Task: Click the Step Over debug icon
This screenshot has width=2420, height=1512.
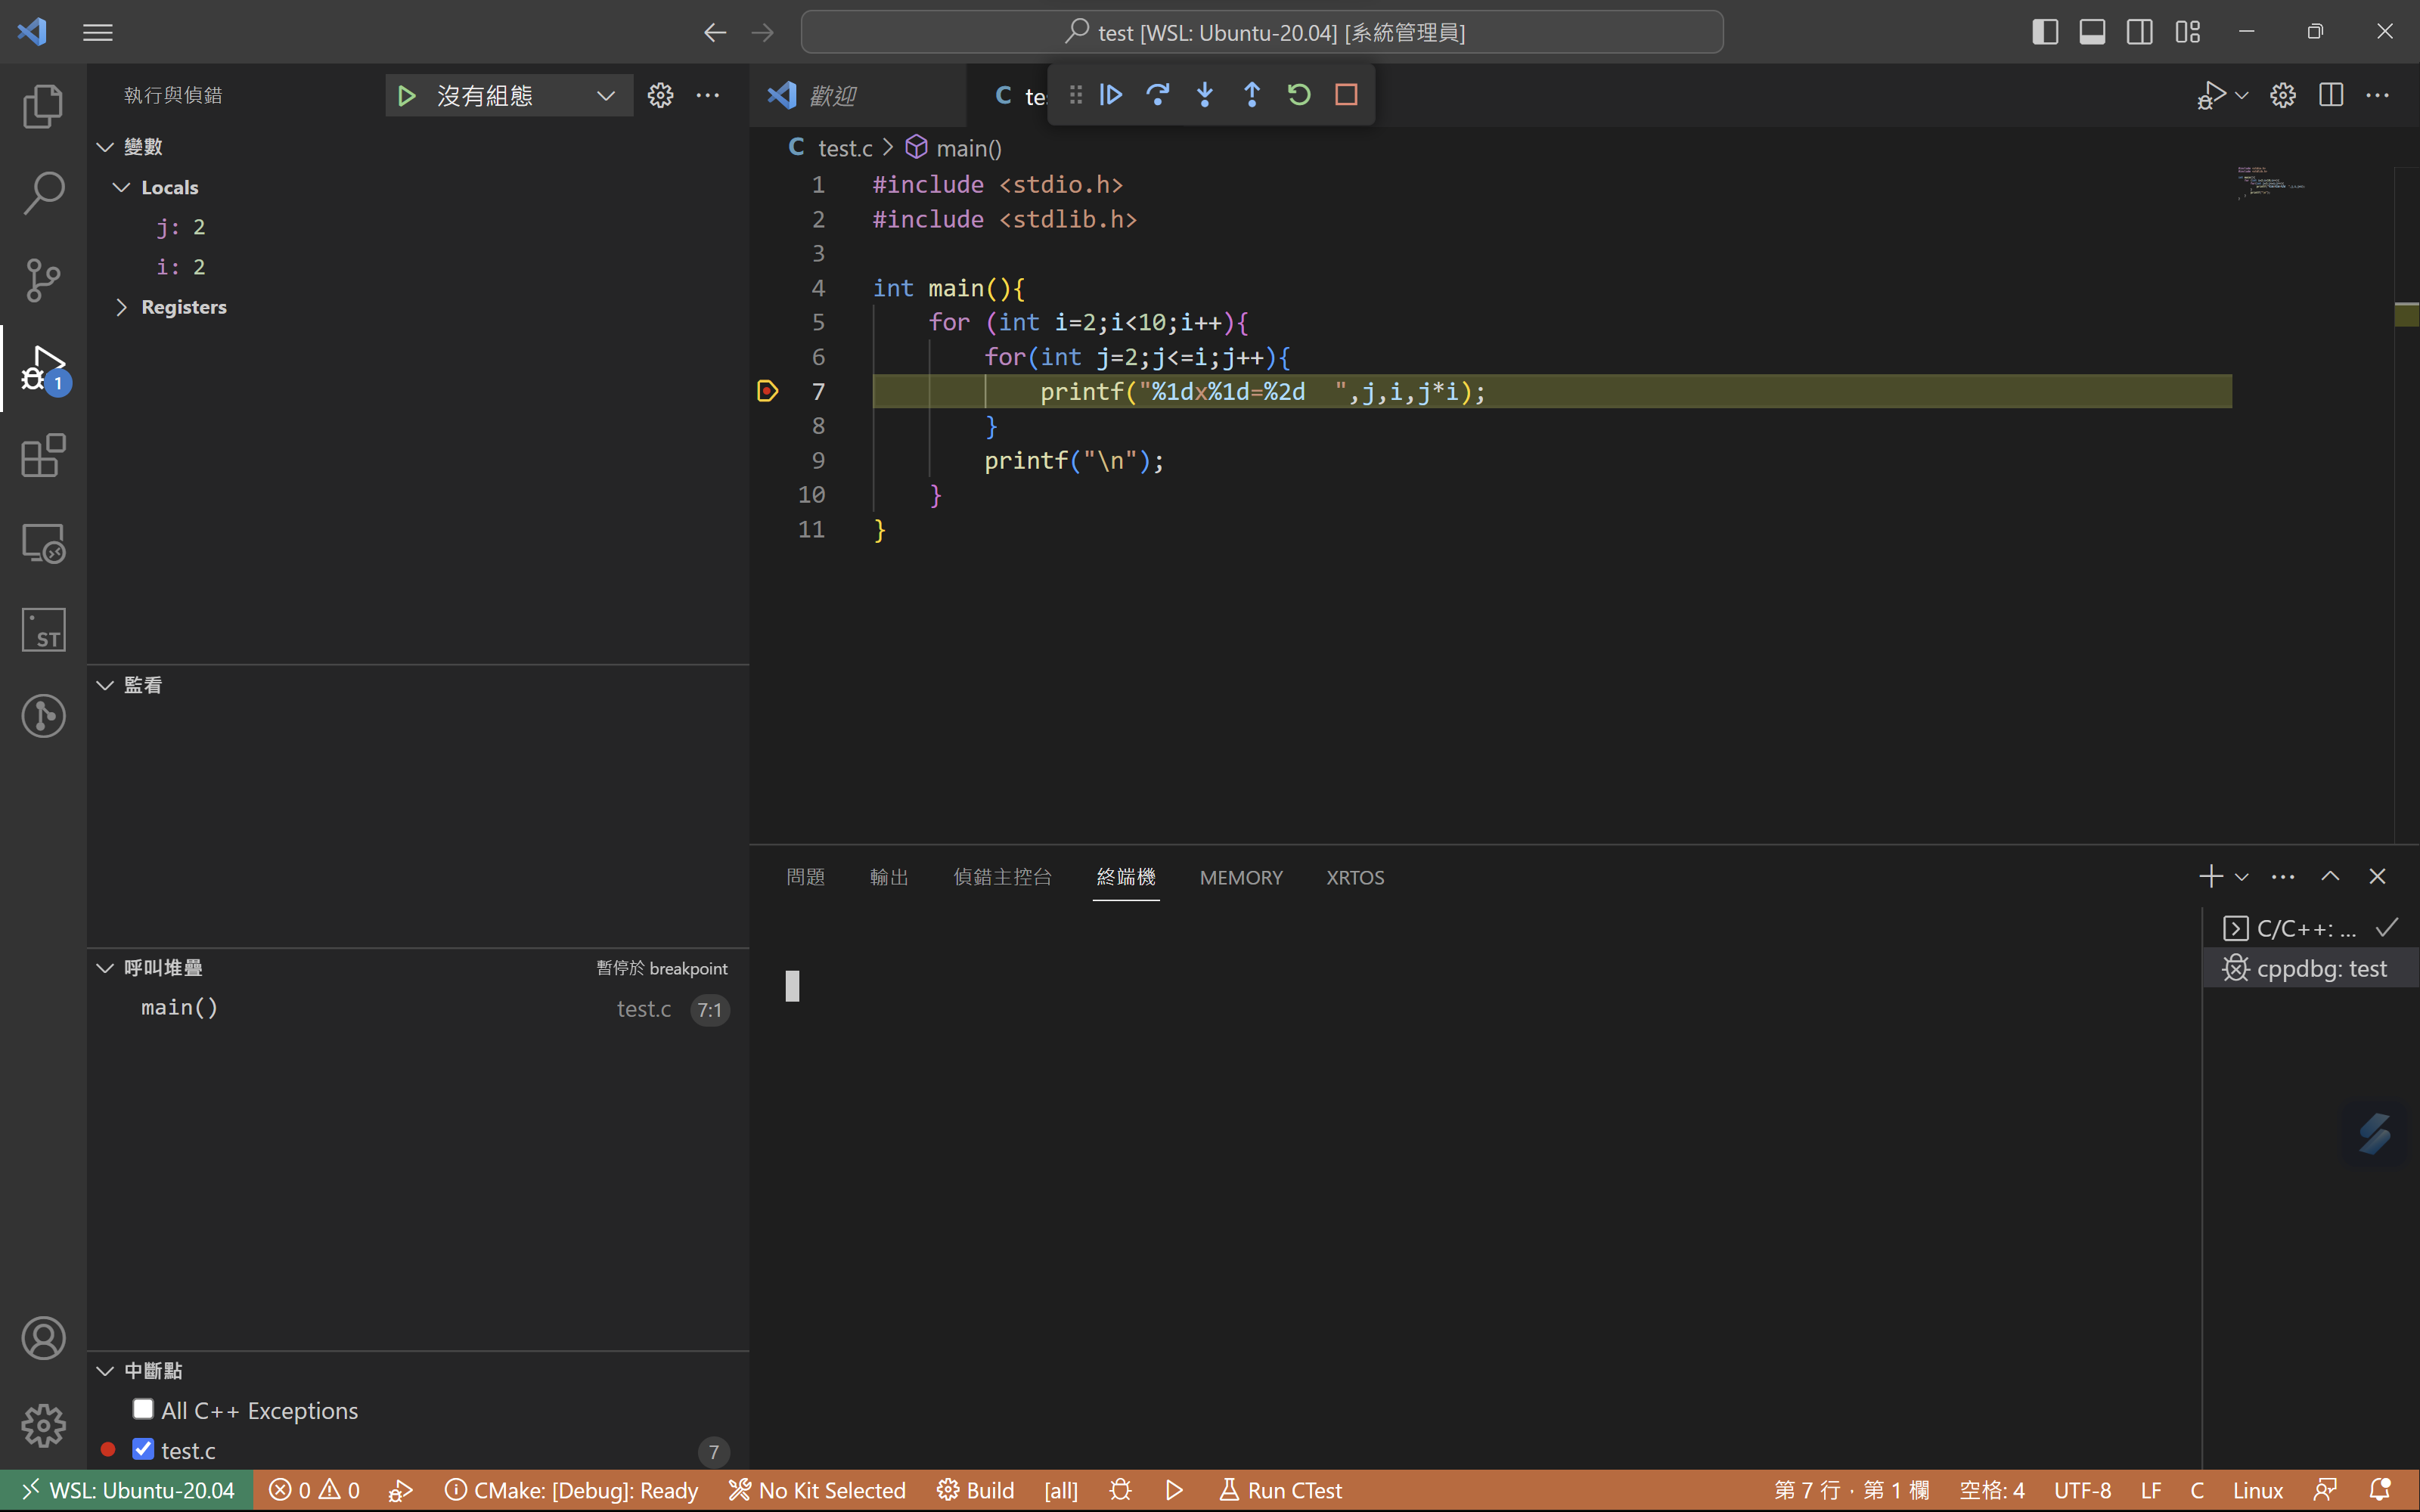Action: (1158, 95)
